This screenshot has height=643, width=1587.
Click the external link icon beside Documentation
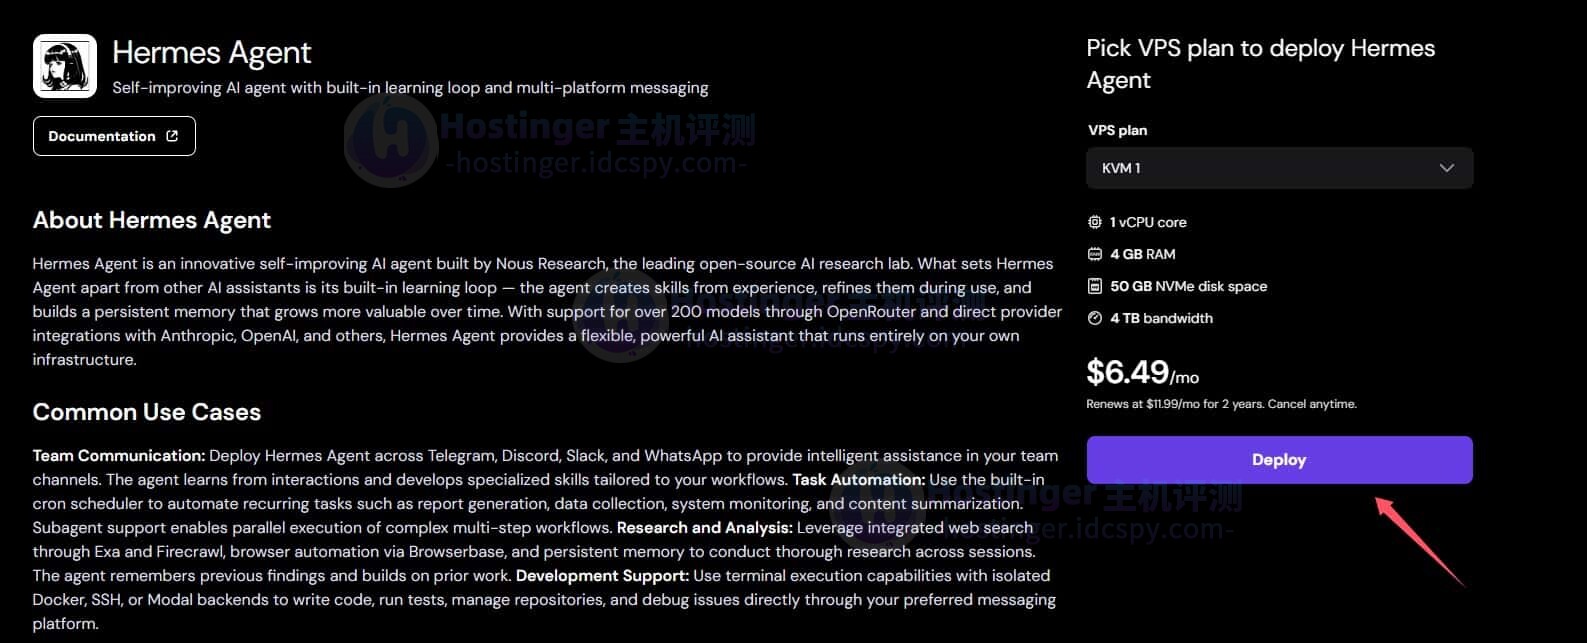[172, 136]
